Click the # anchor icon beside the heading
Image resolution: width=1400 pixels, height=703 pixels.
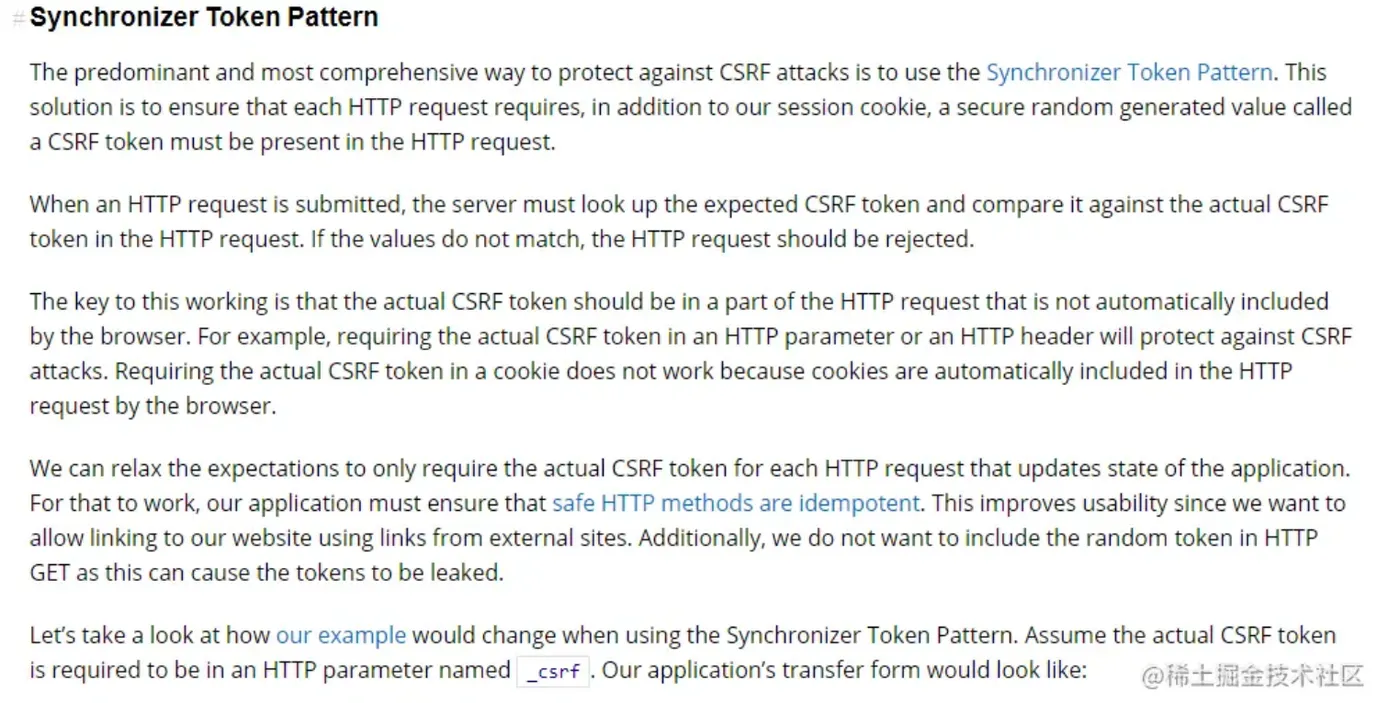click(x=18, y=18)
